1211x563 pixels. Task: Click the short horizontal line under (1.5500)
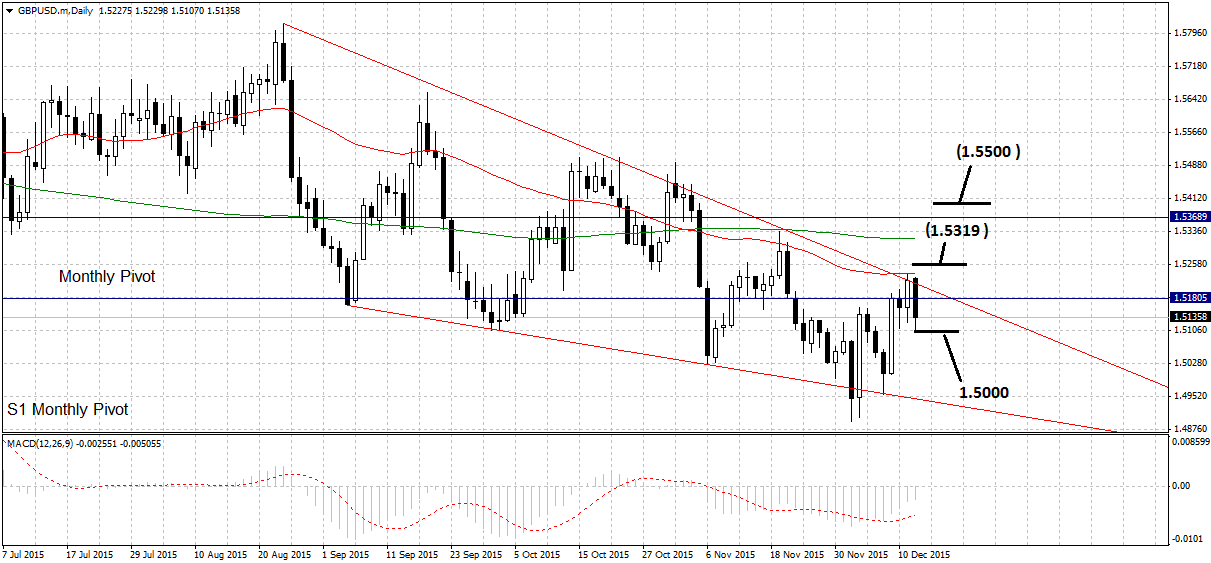point(958,203)
